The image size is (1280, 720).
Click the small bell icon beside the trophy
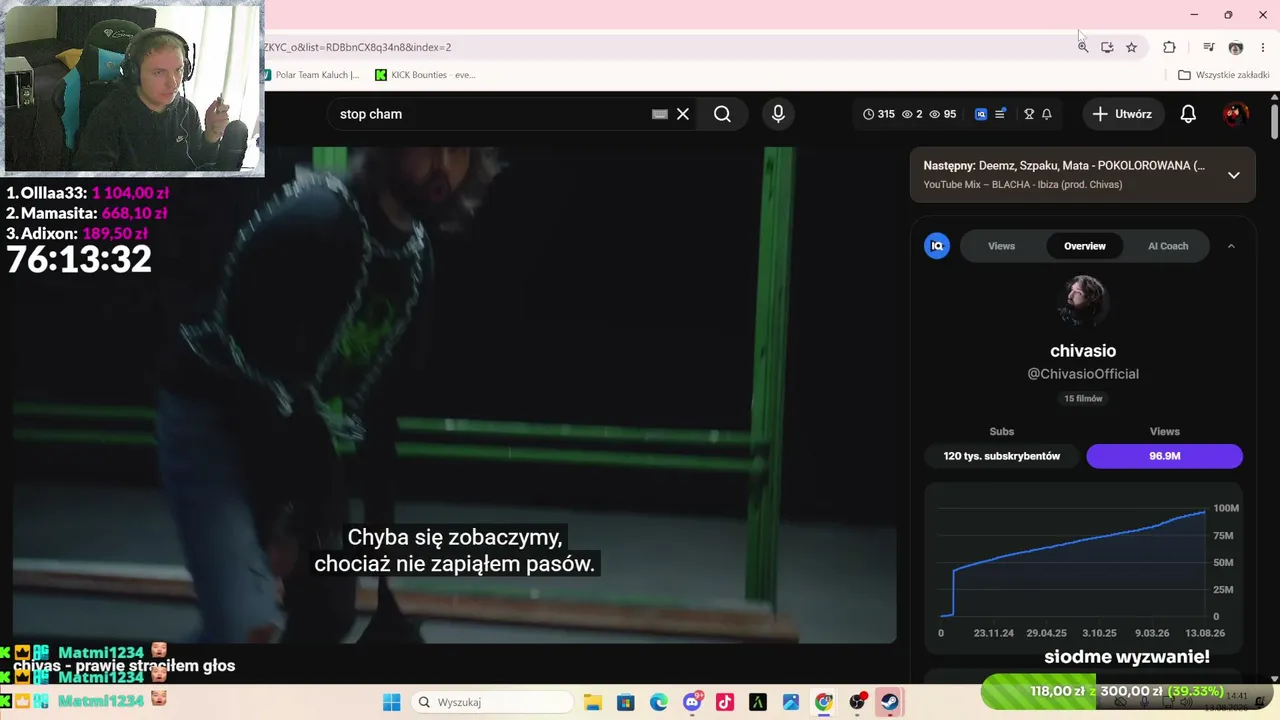(x=1047, y=114)
